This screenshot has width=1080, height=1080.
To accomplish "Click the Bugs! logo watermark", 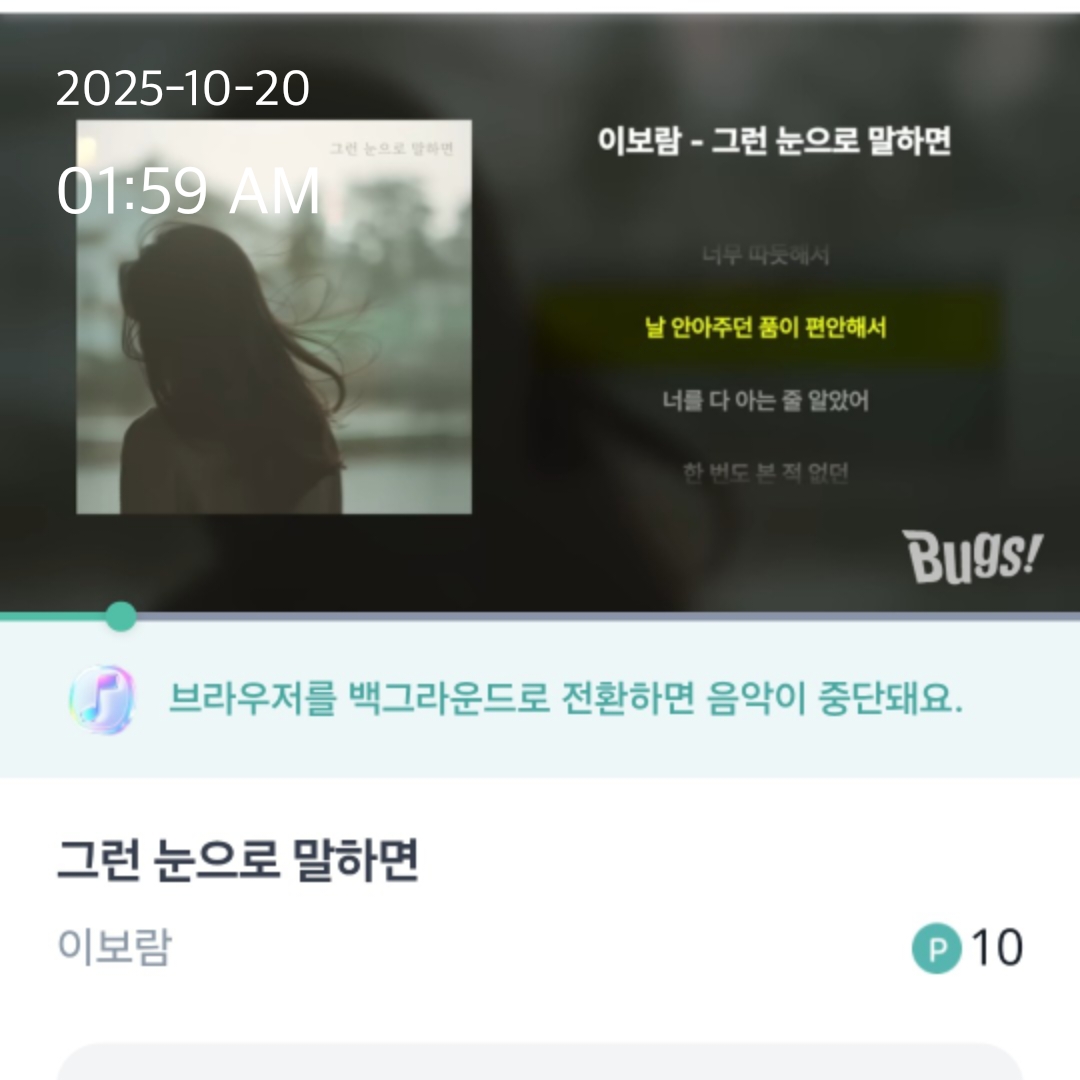I will pos(972,557).
